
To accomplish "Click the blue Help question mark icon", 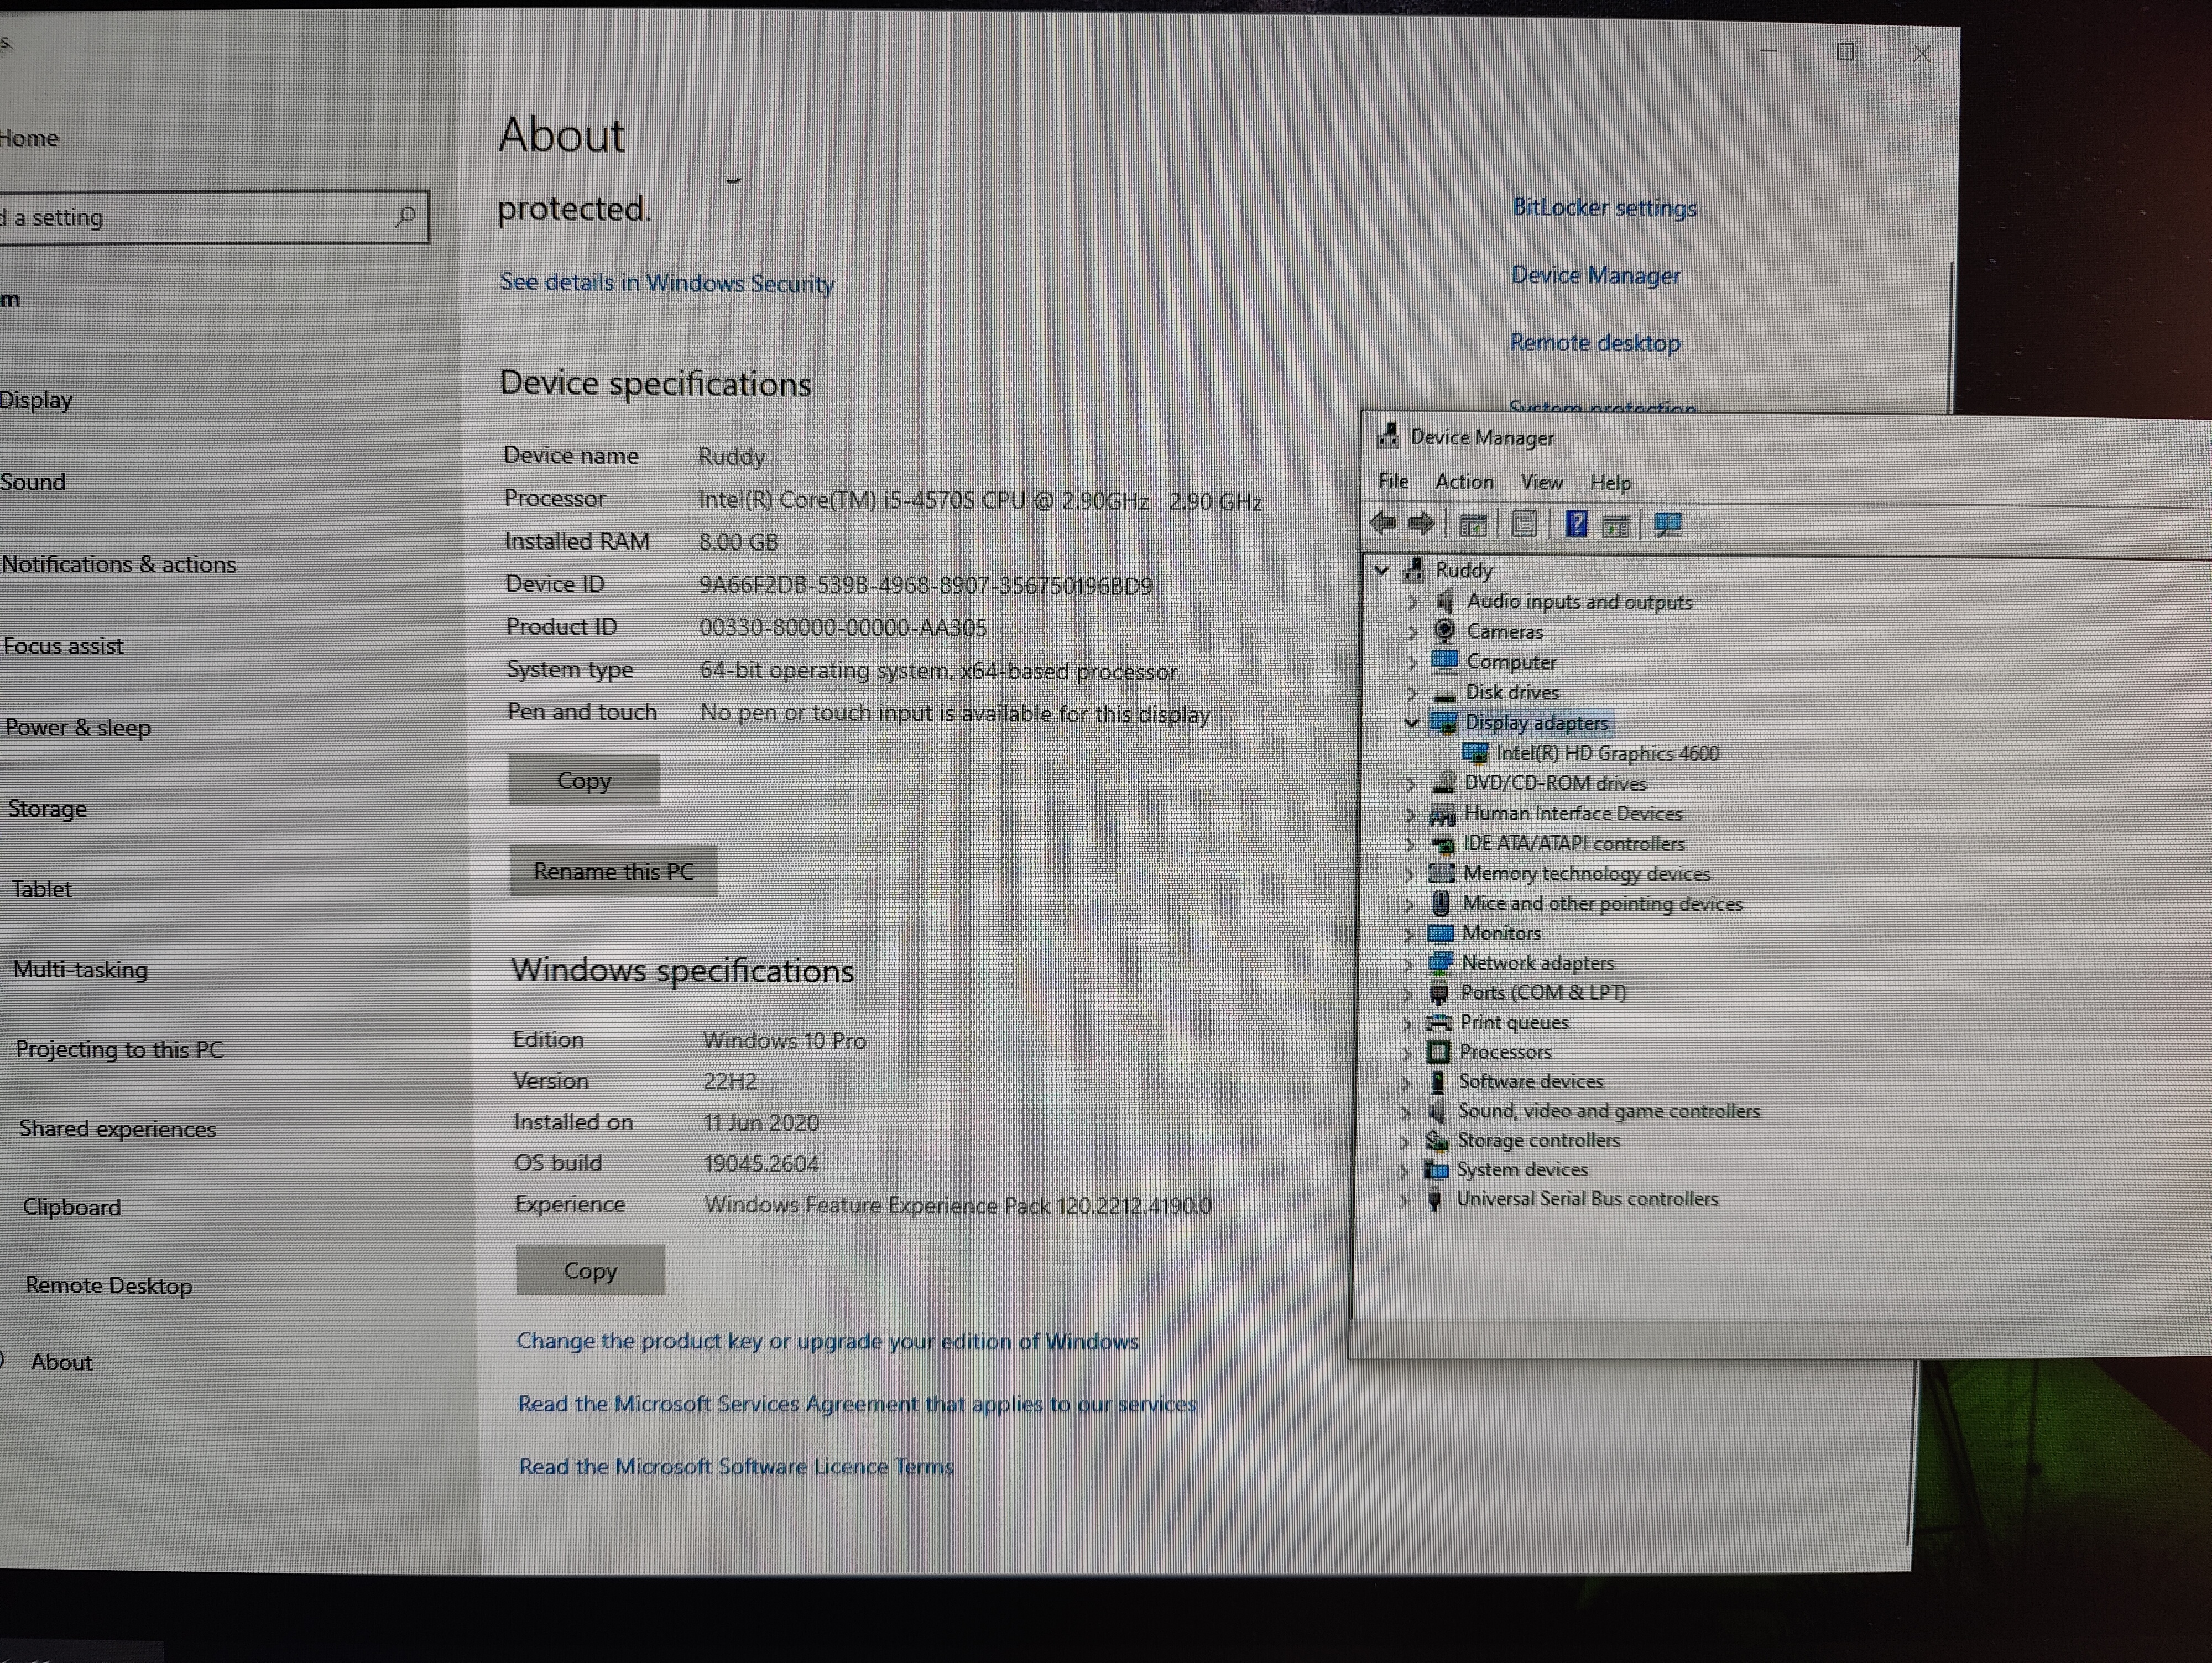I will pos(1576,523).
